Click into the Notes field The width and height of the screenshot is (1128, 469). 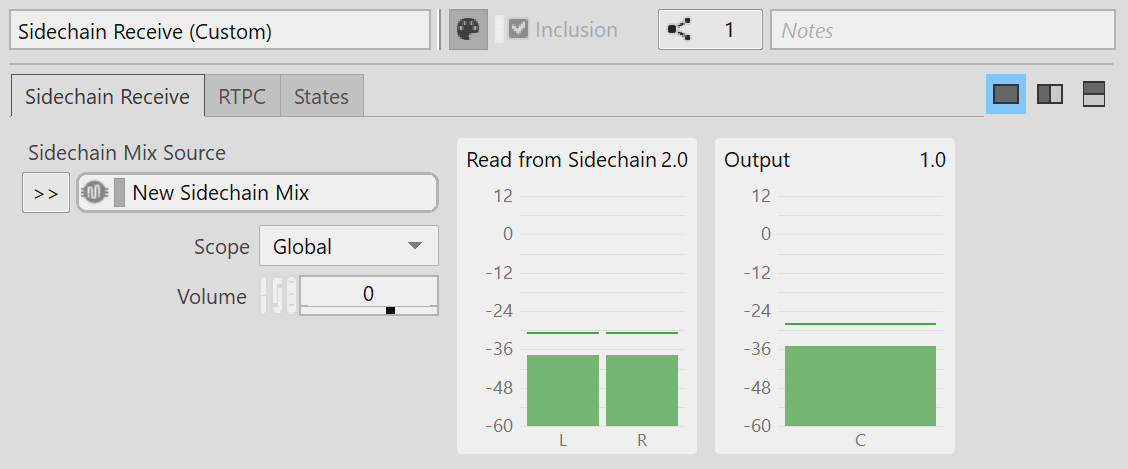click(942, 30)
